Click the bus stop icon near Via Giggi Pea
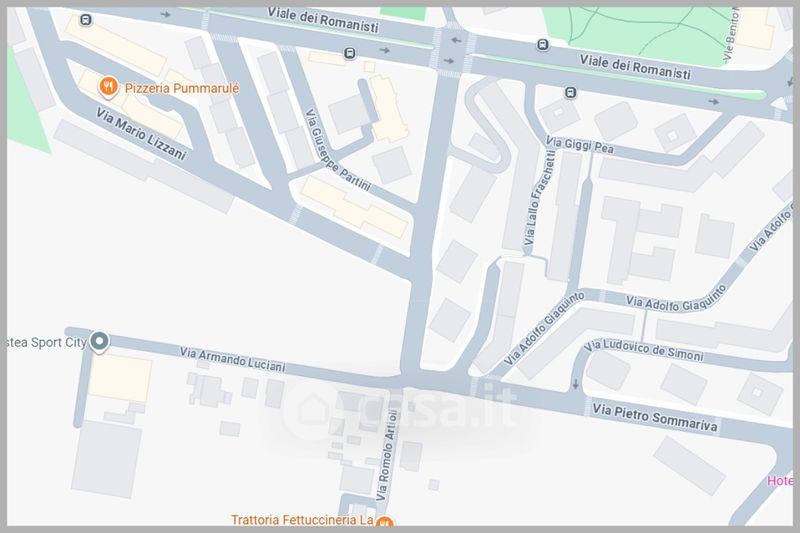 [x=570, y=93]
